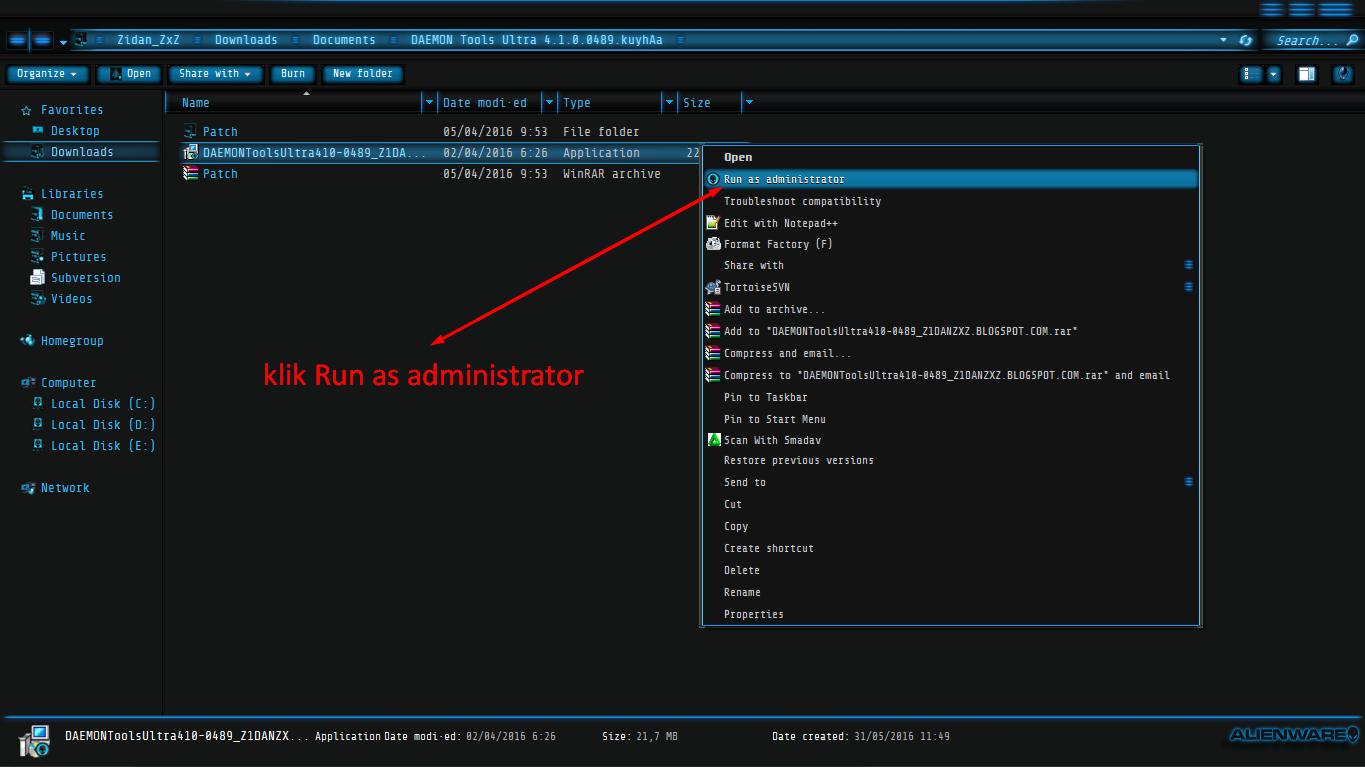1365x767 pixels.
Task: Choose Troubleshoot compatibility
Action: 950,201
